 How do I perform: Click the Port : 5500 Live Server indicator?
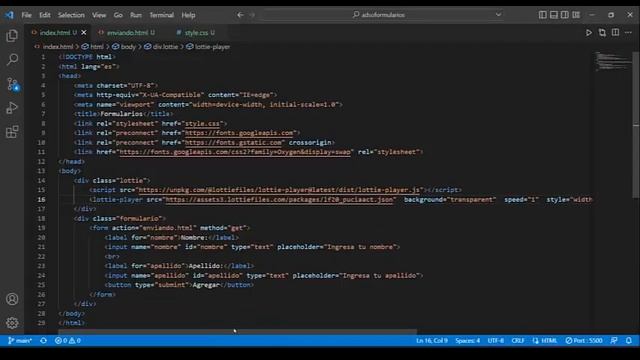pyautogui.click(x=584, y=340)
